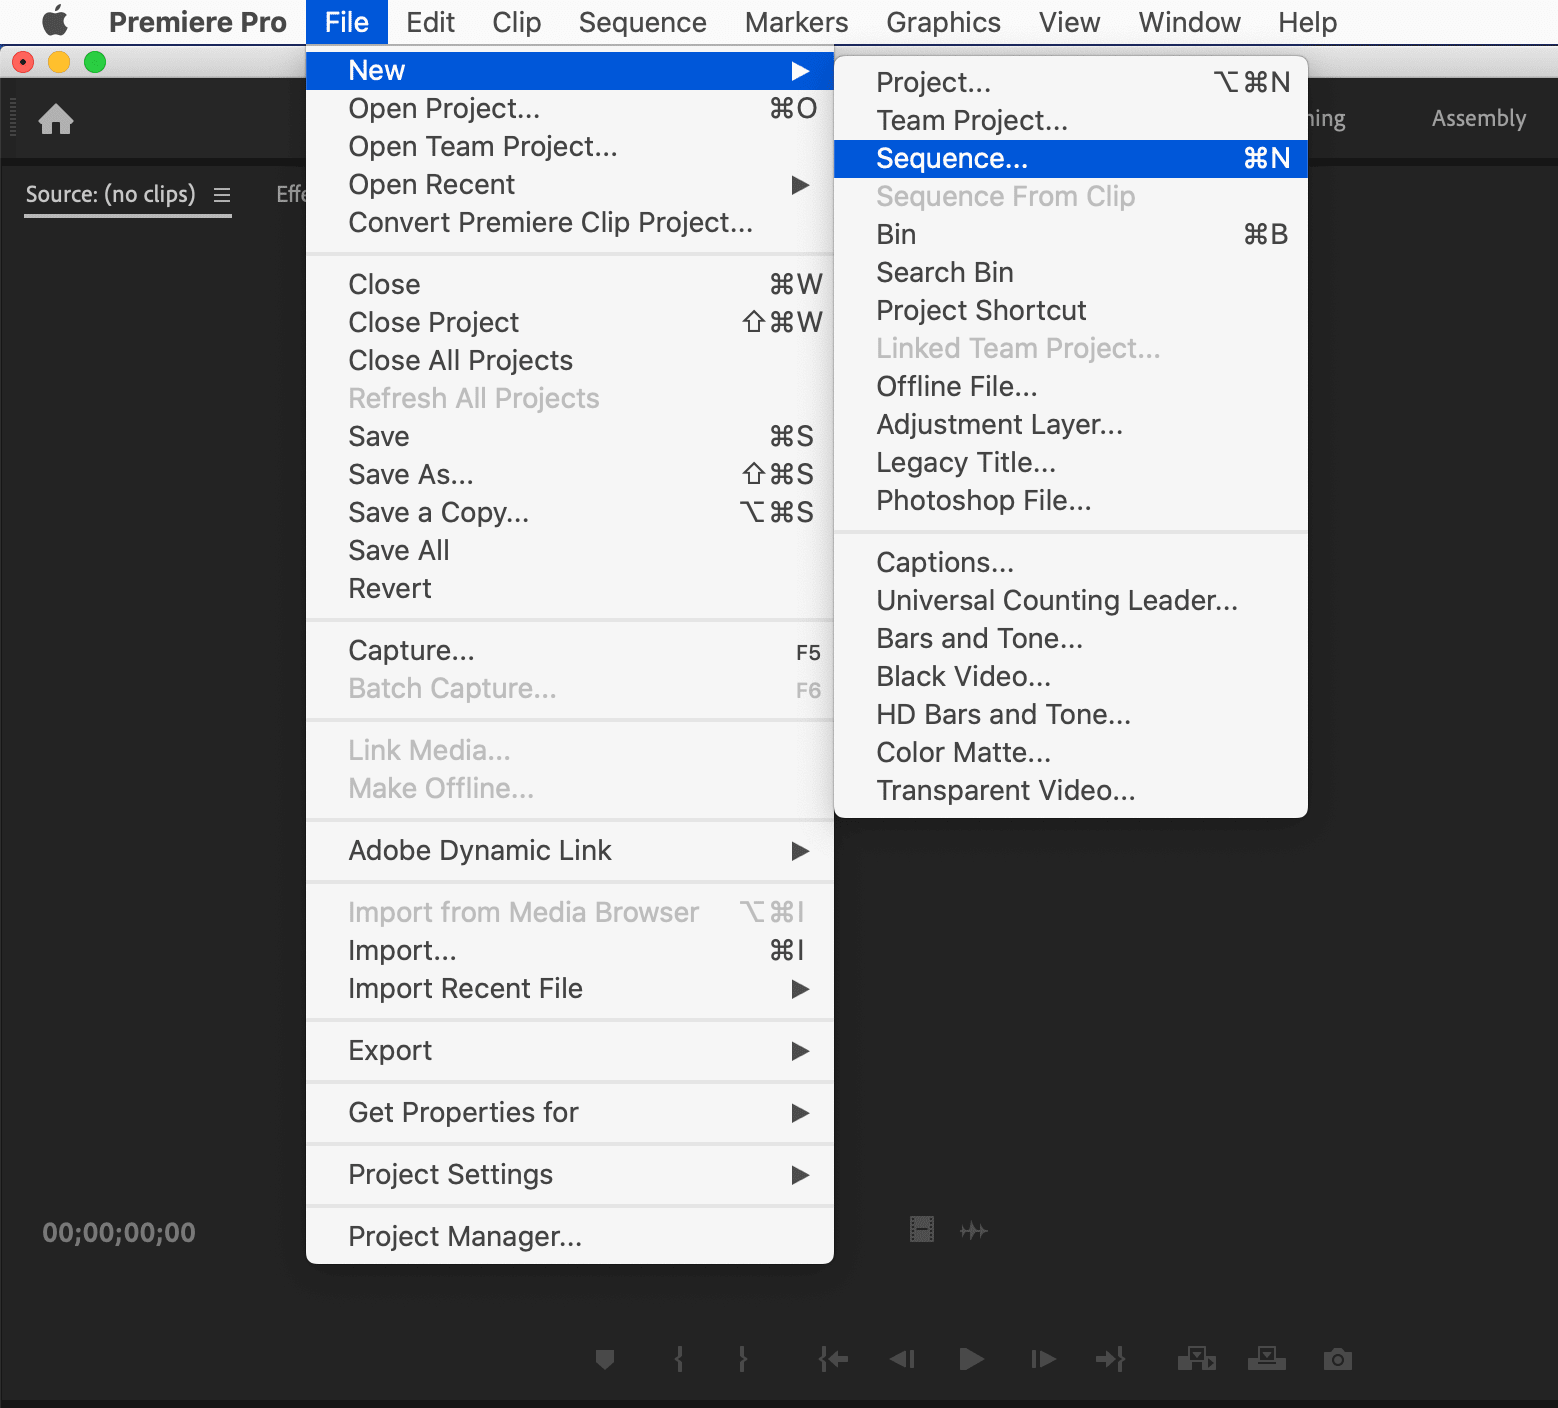Open the Markers menu
1558x1408 pixels.
(797, 22)
